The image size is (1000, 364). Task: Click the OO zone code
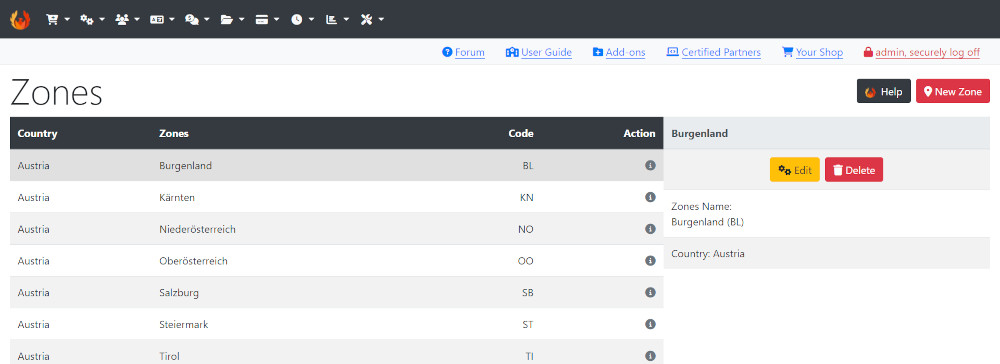point(526,261)
